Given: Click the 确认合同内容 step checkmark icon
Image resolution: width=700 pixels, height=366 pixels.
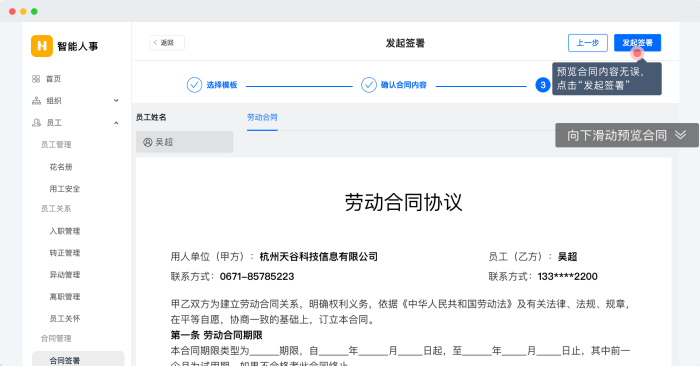Looking at the screenshot, I should (x=369, y=85).
